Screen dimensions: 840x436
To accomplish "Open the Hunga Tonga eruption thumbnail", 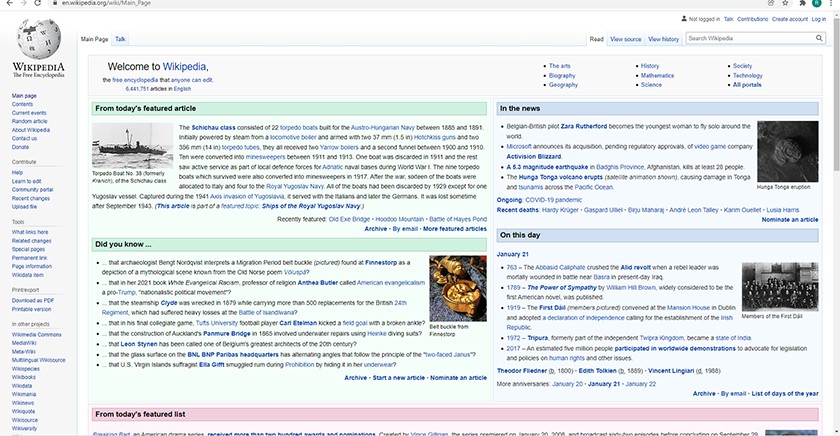I will tap(788, 151).
